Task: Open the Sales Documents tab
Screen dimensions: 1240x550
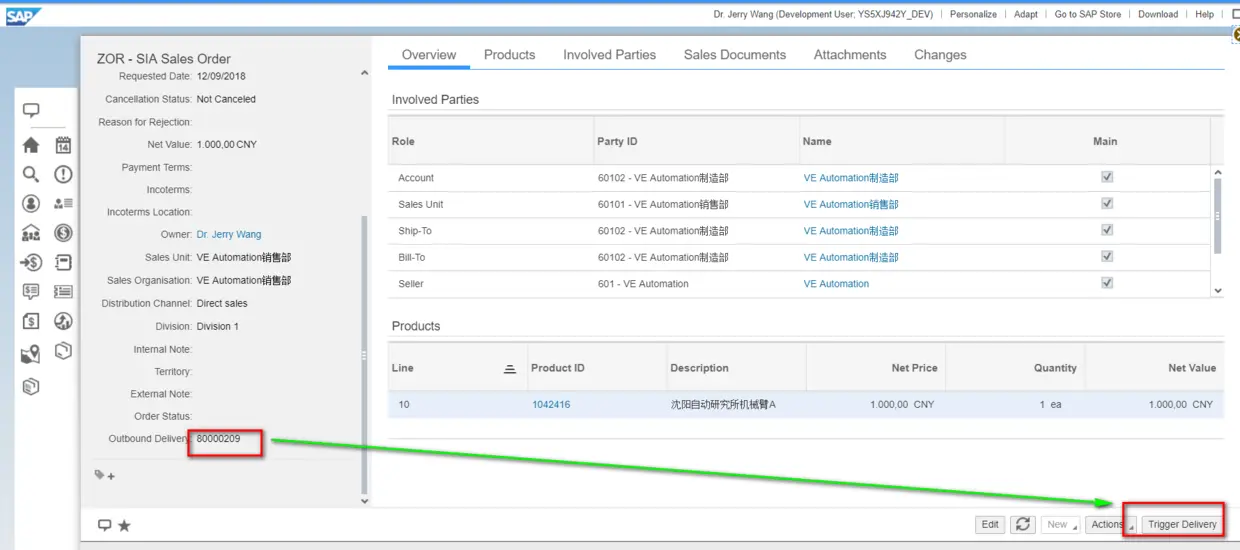Action: (x=735, y=55)
